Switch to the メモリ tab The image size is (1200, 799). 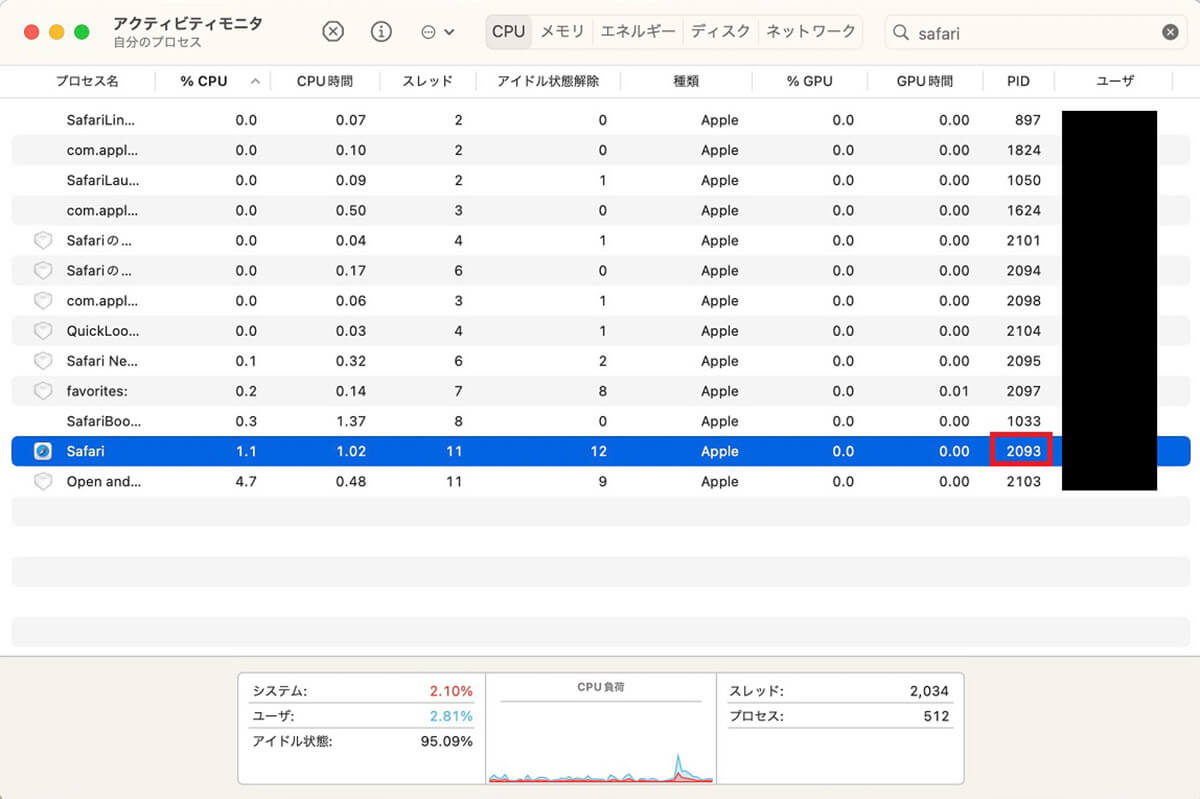tap(562, 32)
